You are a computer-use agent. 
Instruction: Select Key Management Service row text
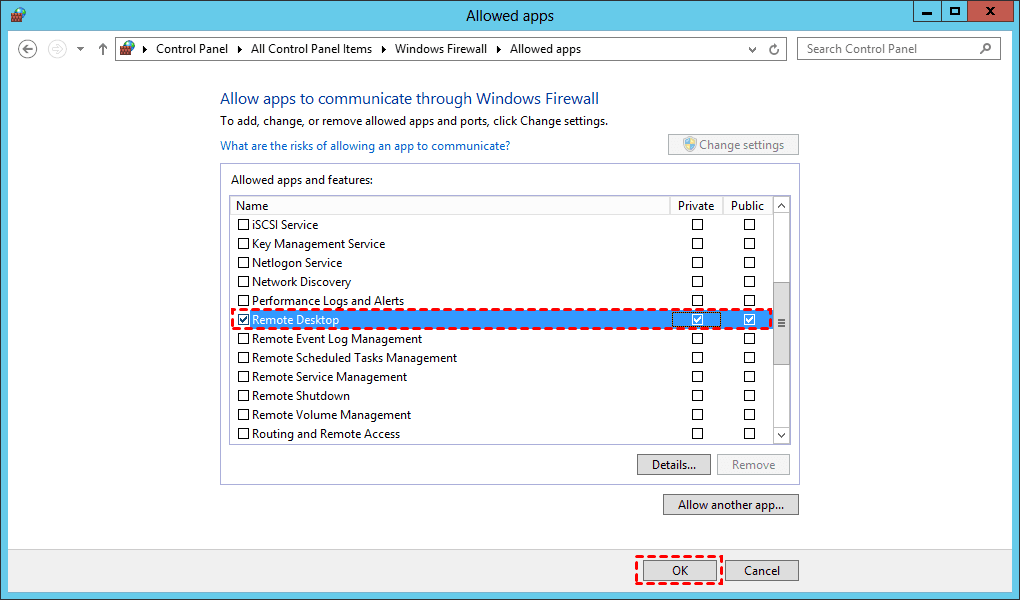point(318,243)
